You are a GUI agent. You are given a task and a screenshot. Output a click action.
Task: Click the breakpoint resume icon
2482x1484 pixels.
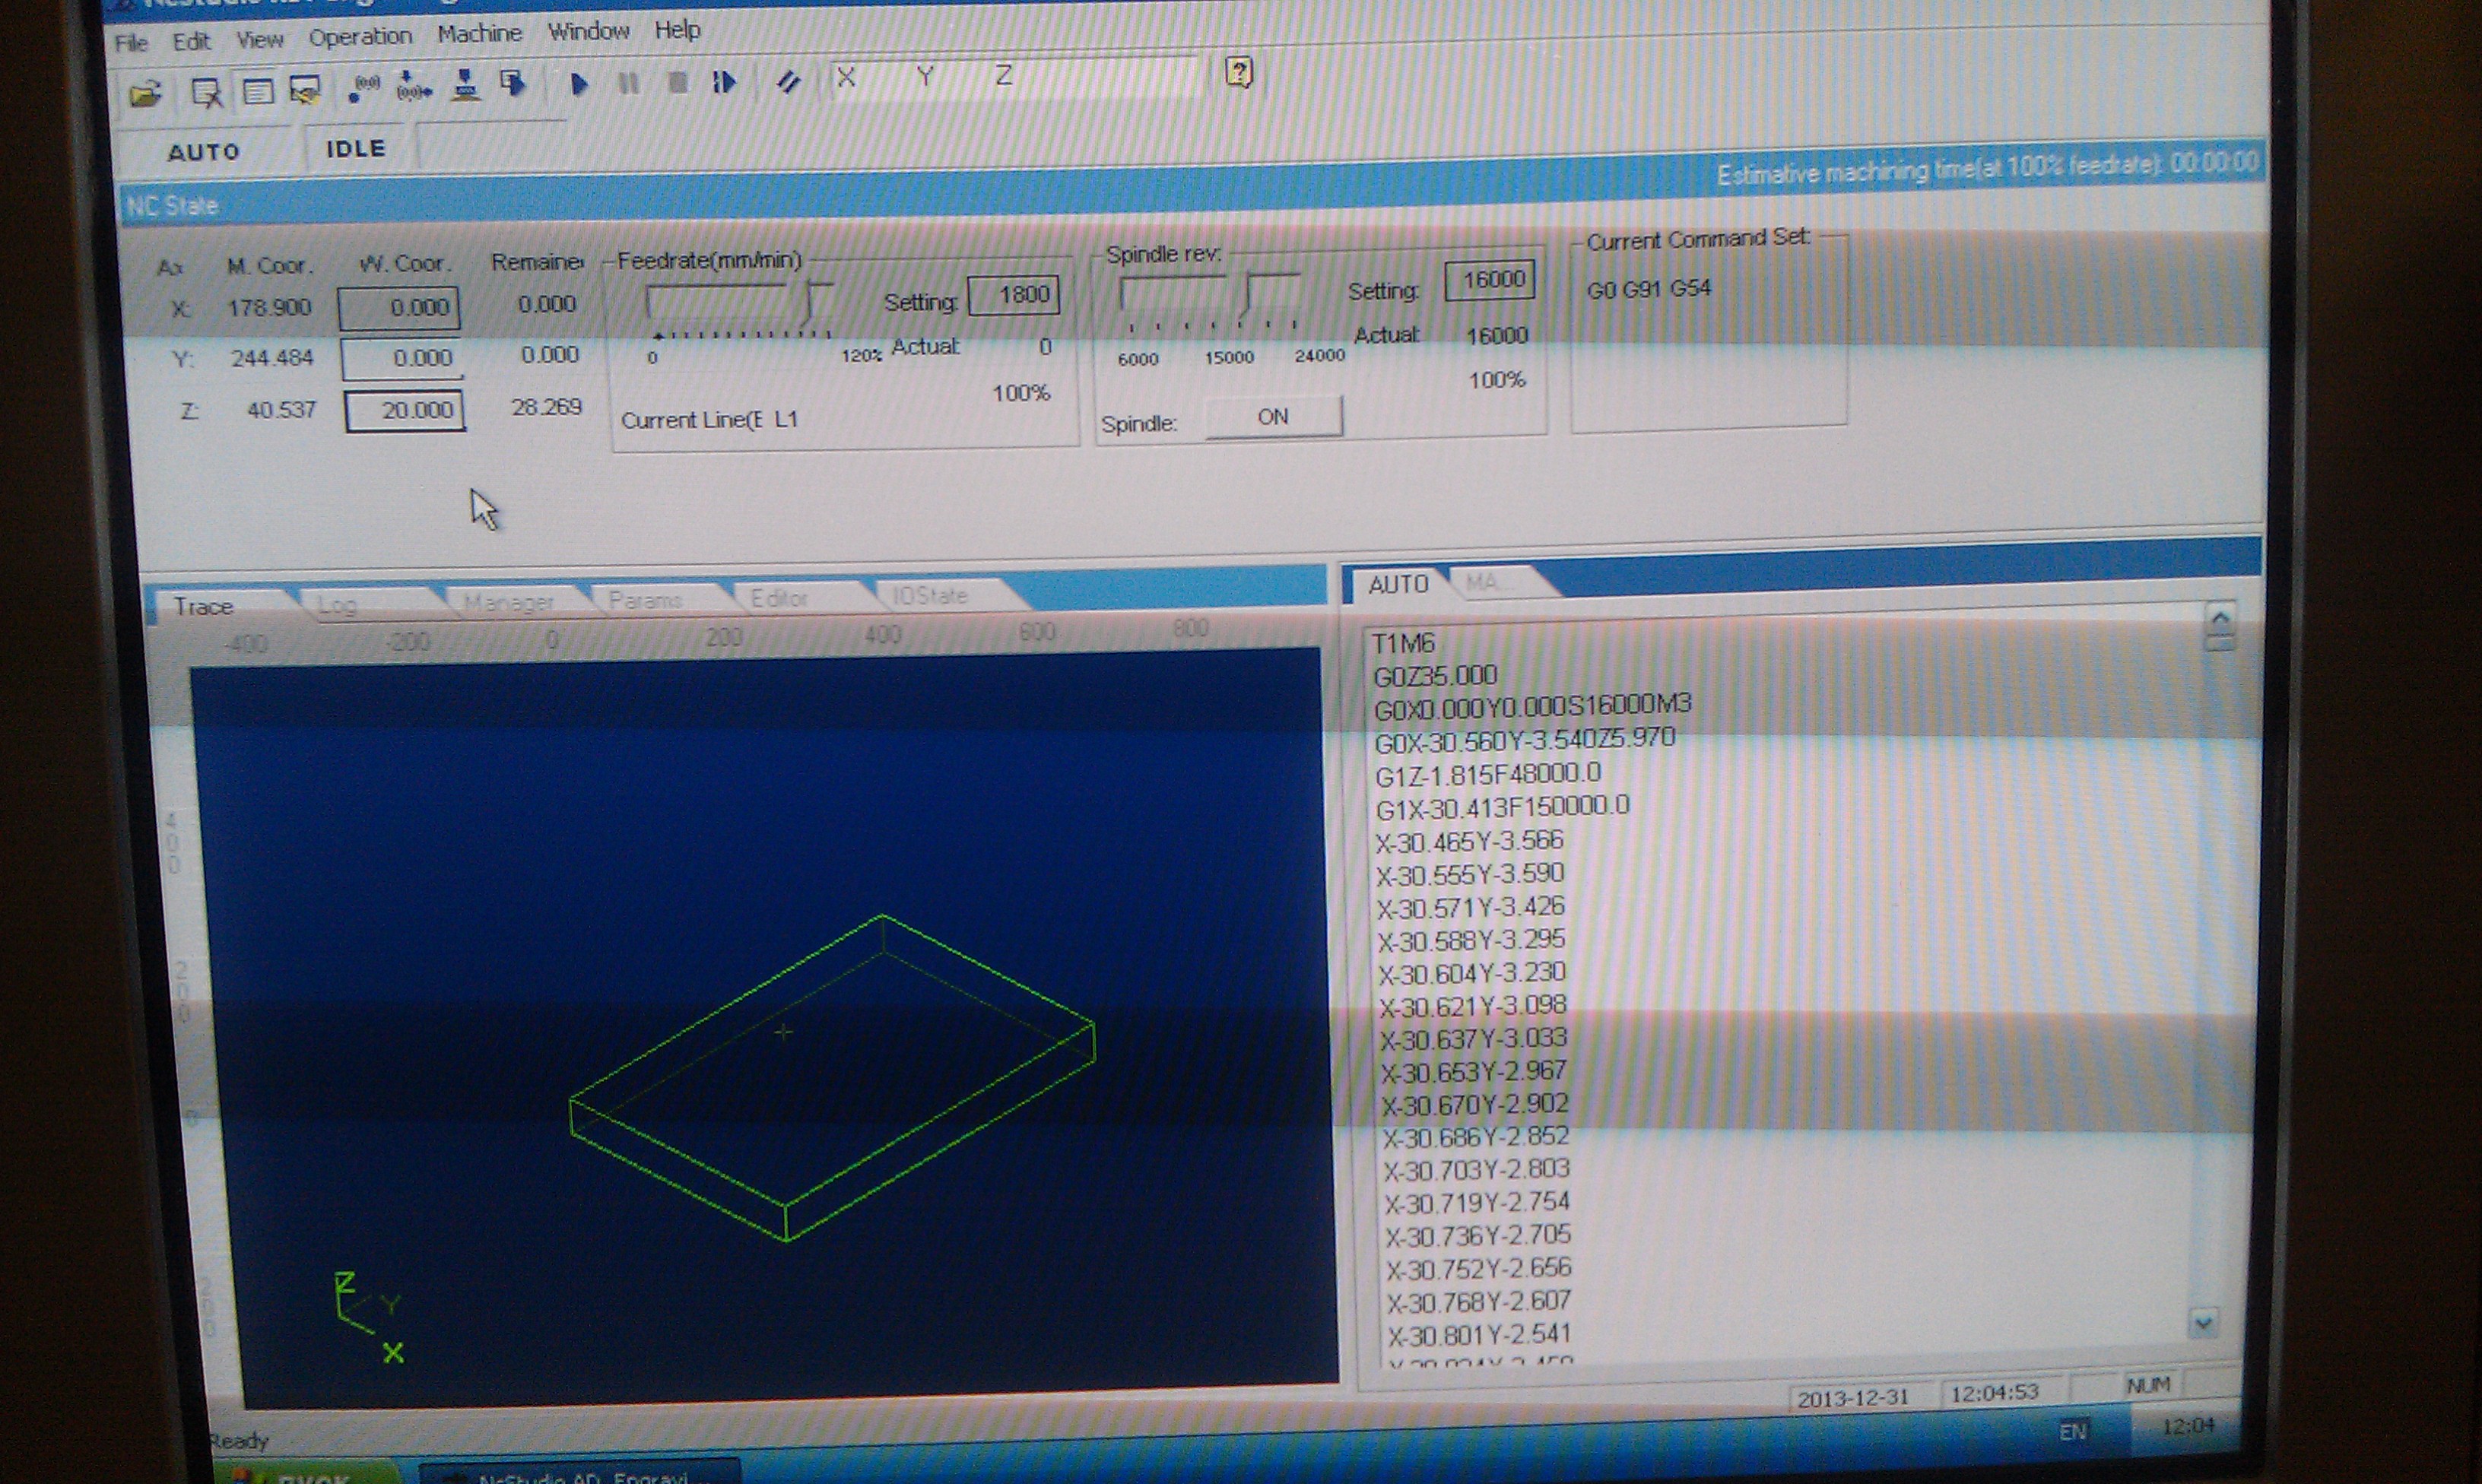click(x=725, y=82)
